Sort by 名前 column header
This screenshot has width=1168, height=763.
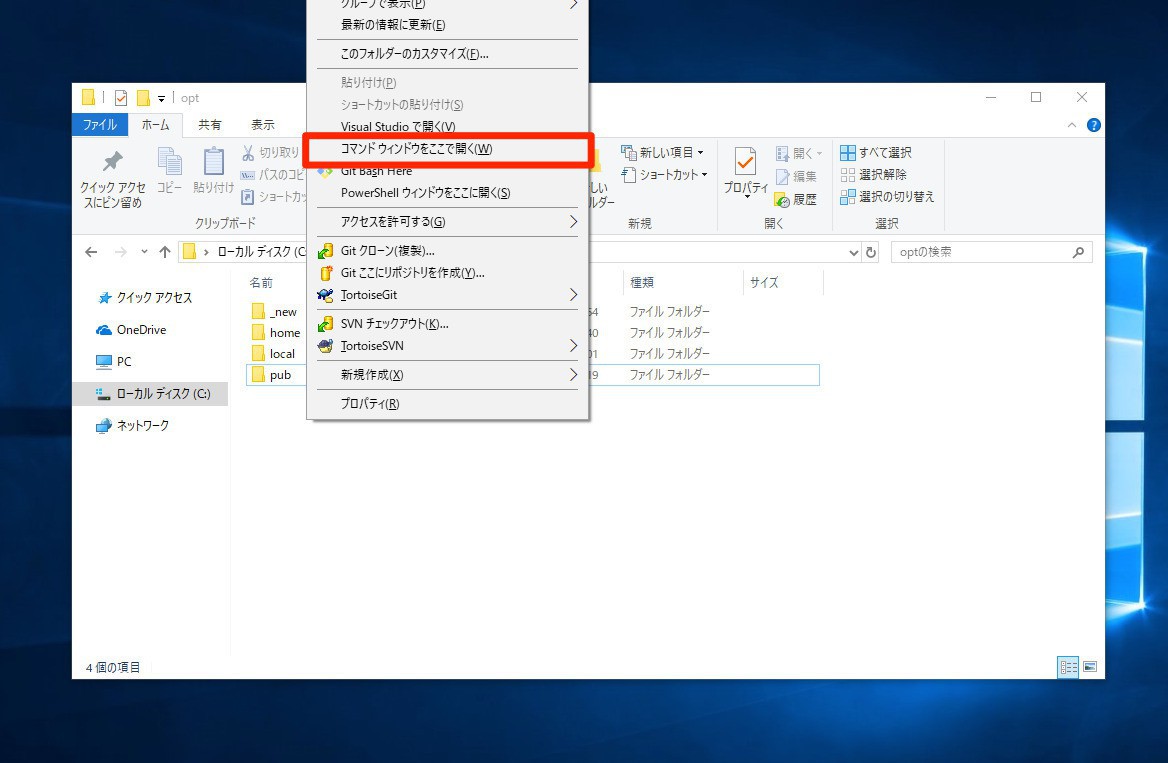[x=261, y=283]
